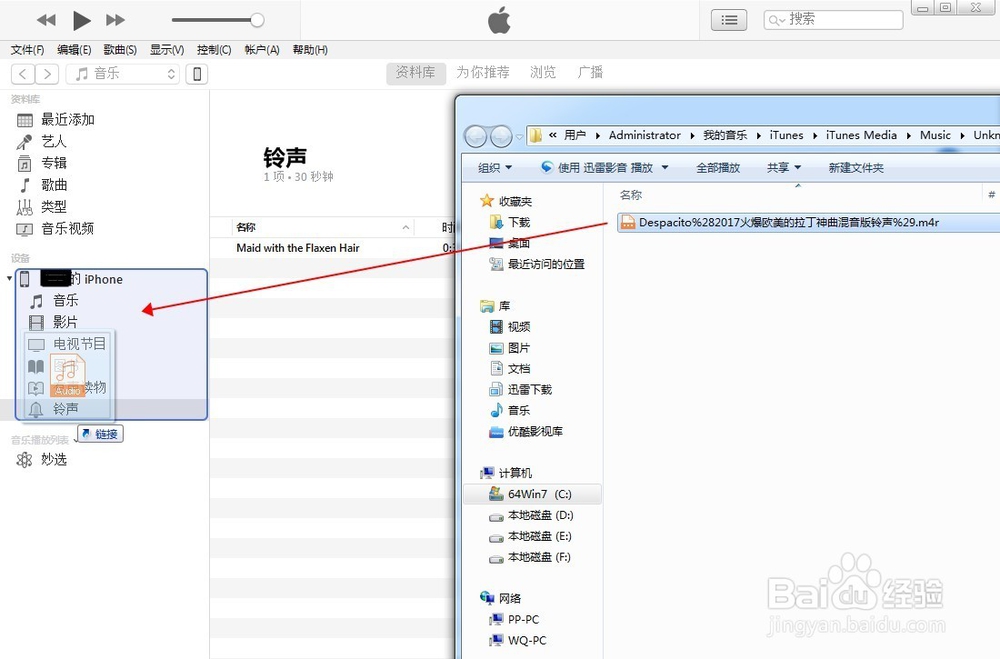Image resolution: width=1000 pixels, height=659 pixels.
Task: Open 铃声 under the iPhone device
Action: click(66, 409)
